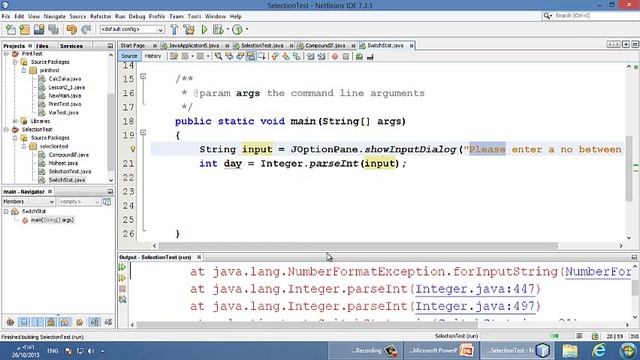The width and height of the screenshot is (640, 360).
Task: Toggle Show Inner Classes filter in Navigator
Action: tap(65, 322)
